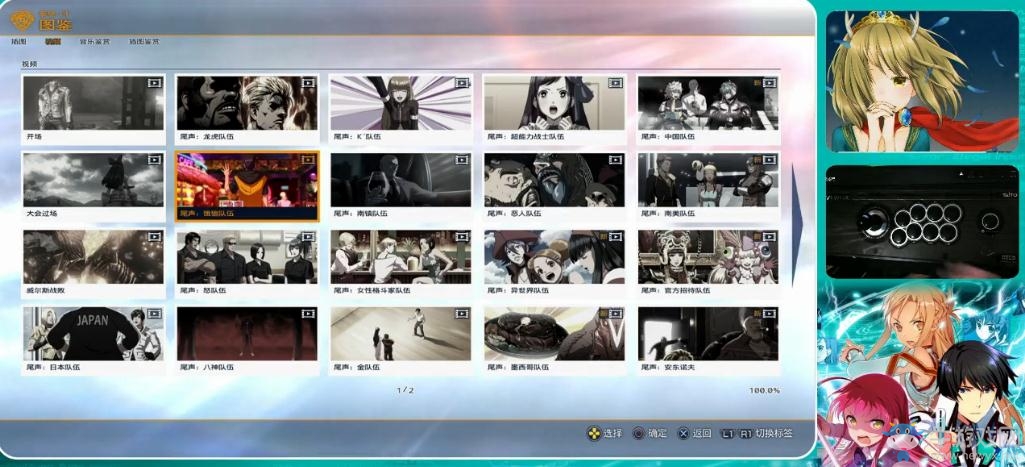Click the 图鉴 gallery title
This screenshot has width=1025, height=467.
(x=56, y=24)
